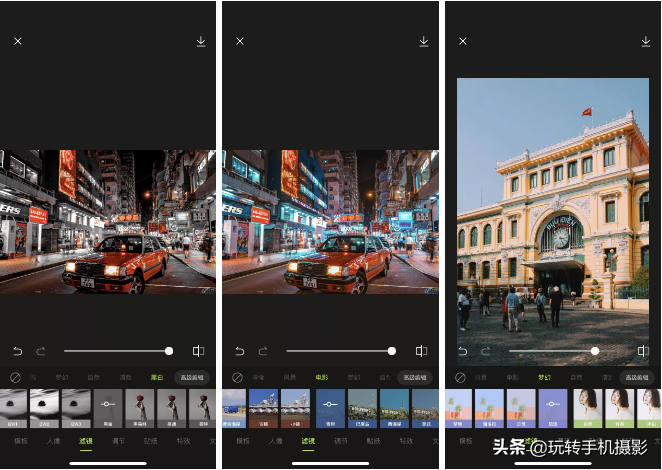Click the filter intensity slider handle, left screen
The height and width of the screenshot is (470, 662).
169,351
